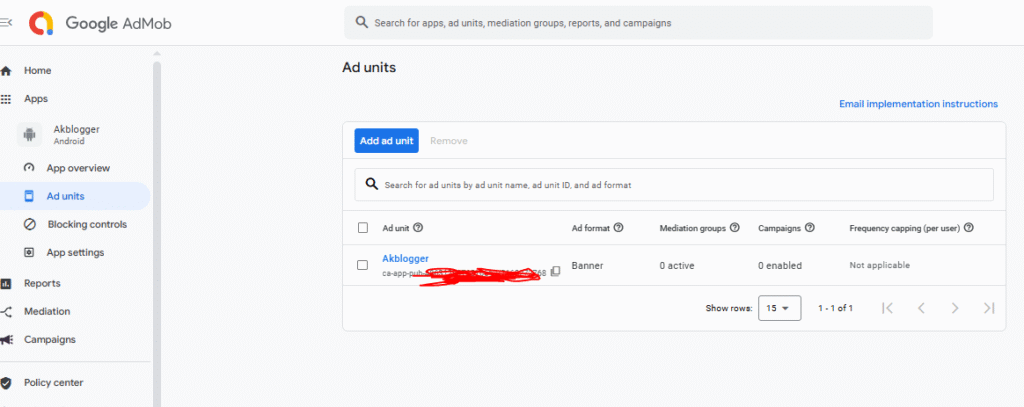Image resolution: width=1024 pixels, height=407 pixels.
Task: Open help tooltip beside Ad format column
Action: [x=618, y=228]
